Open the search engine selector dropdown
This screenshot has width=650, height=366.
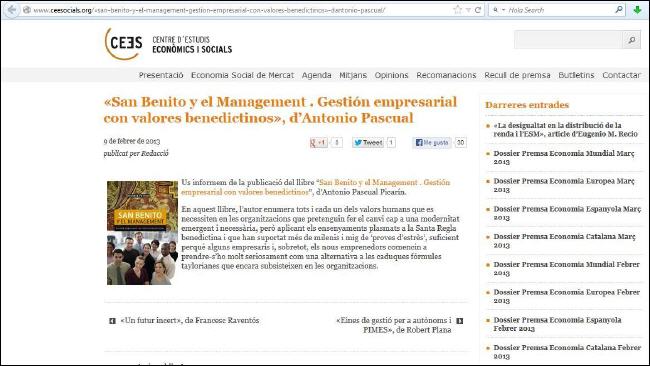pyautogui.click(x=498, y=10)
